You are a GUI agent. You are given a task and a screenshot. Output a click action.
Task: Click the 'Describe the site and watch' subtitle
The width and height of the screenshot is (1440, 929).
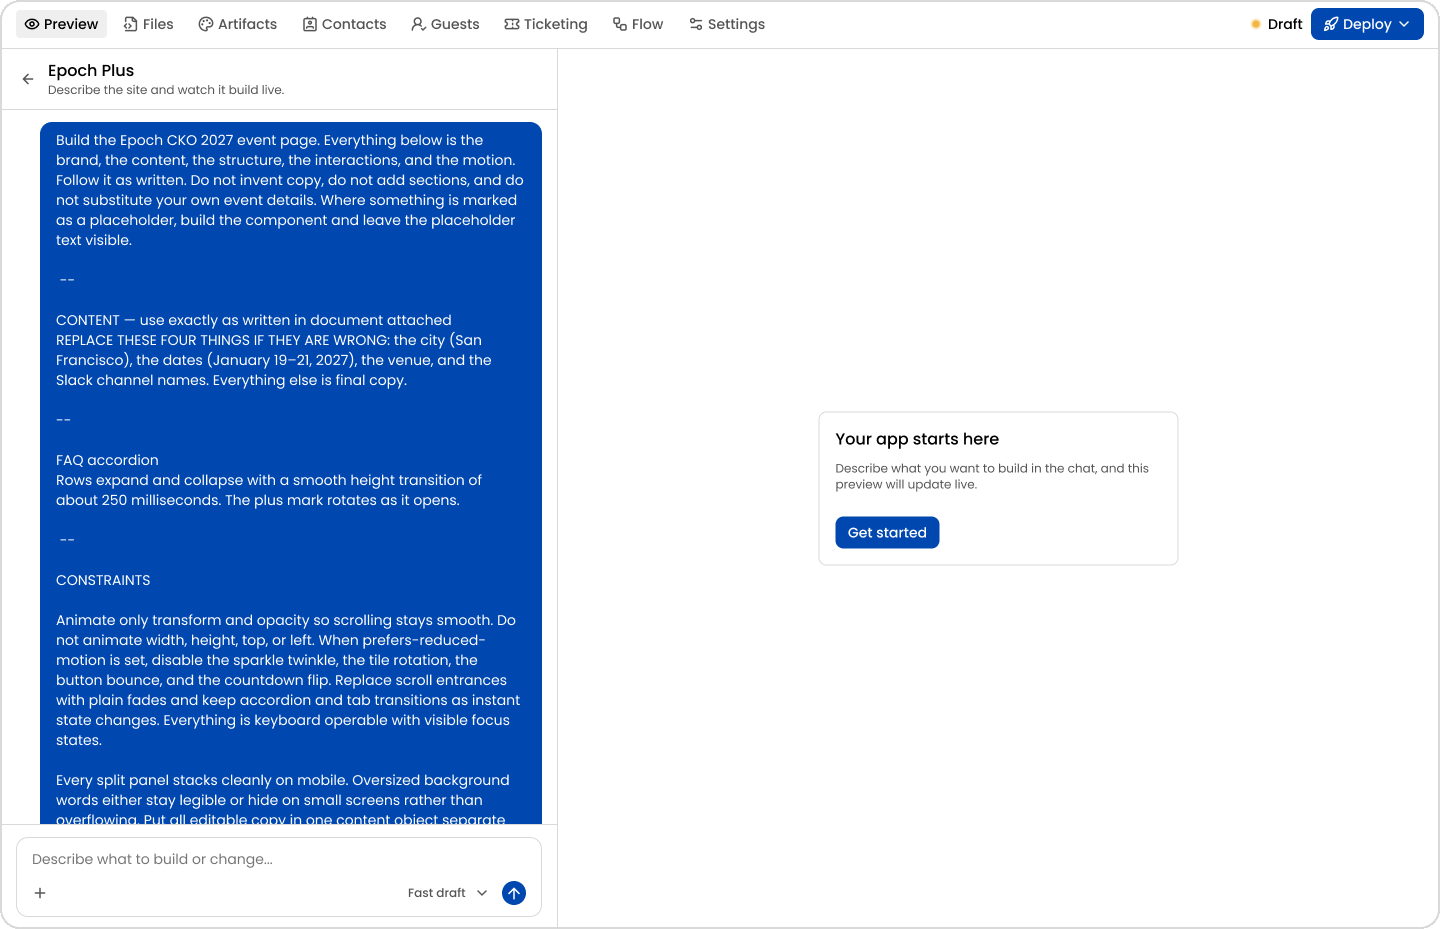click(166, 90)
